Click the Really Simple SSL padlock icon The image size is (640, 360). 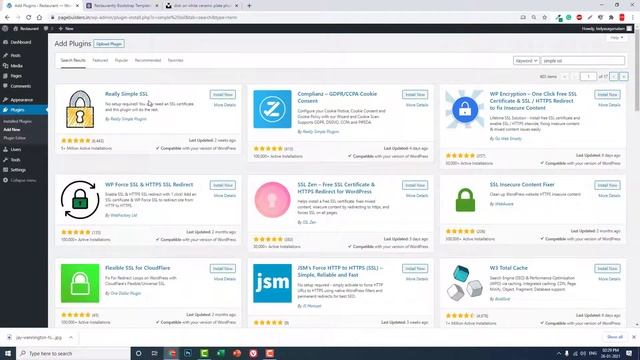tap(80, 109)
